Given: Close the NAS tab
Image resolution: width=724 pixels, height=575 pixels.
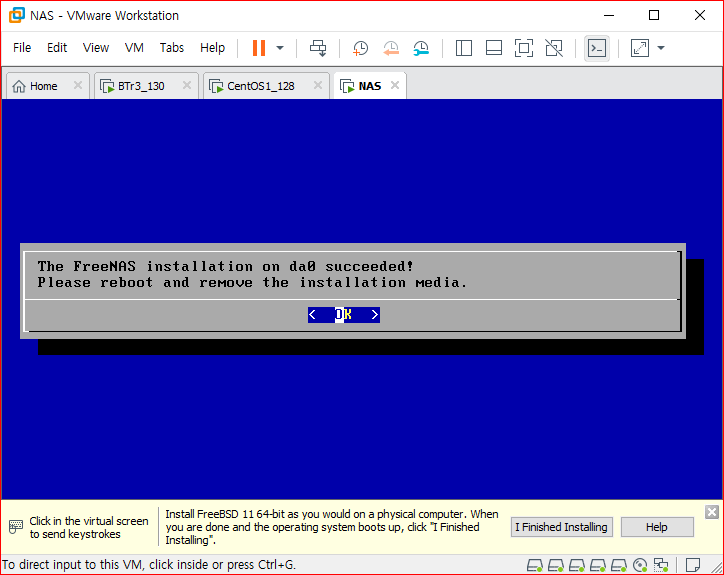Looking at the screenshot, I should [x=394, y=85].
